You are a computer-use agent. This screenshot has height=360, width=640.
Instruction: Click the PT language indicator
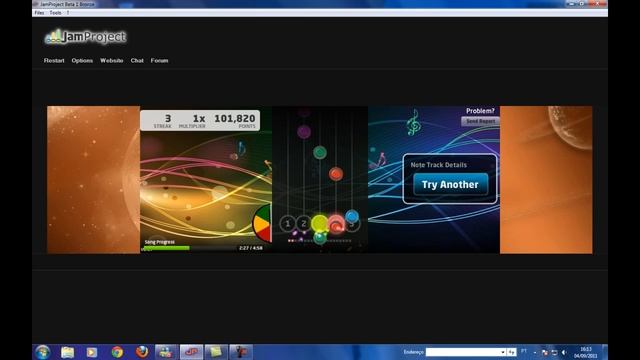[x=524, y=351]
